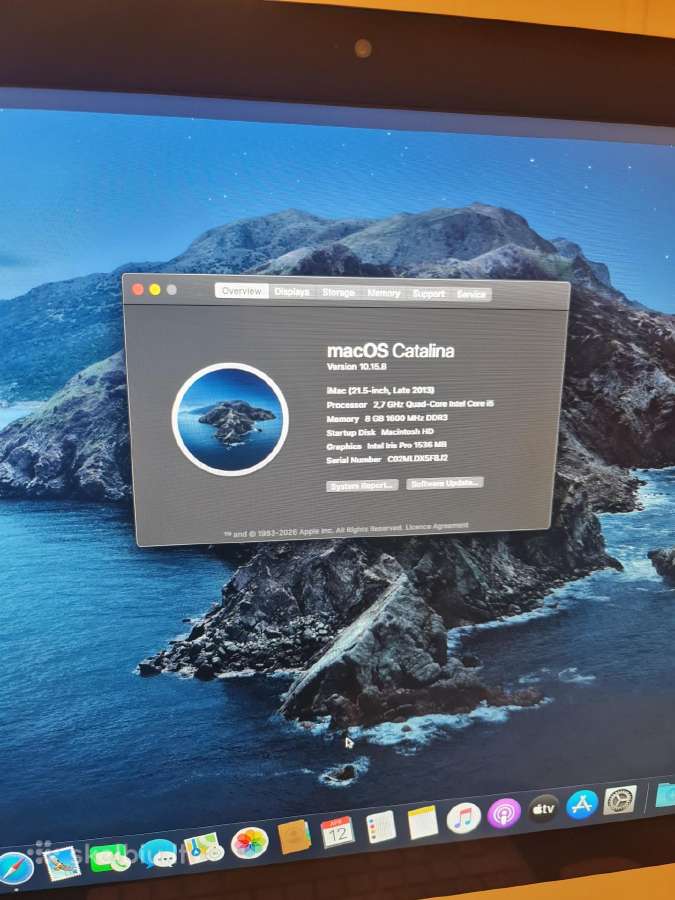The height and width of the screenshot is (900, 675).
Task: Click the 'Serial Number' label
Action: [354, 460]
